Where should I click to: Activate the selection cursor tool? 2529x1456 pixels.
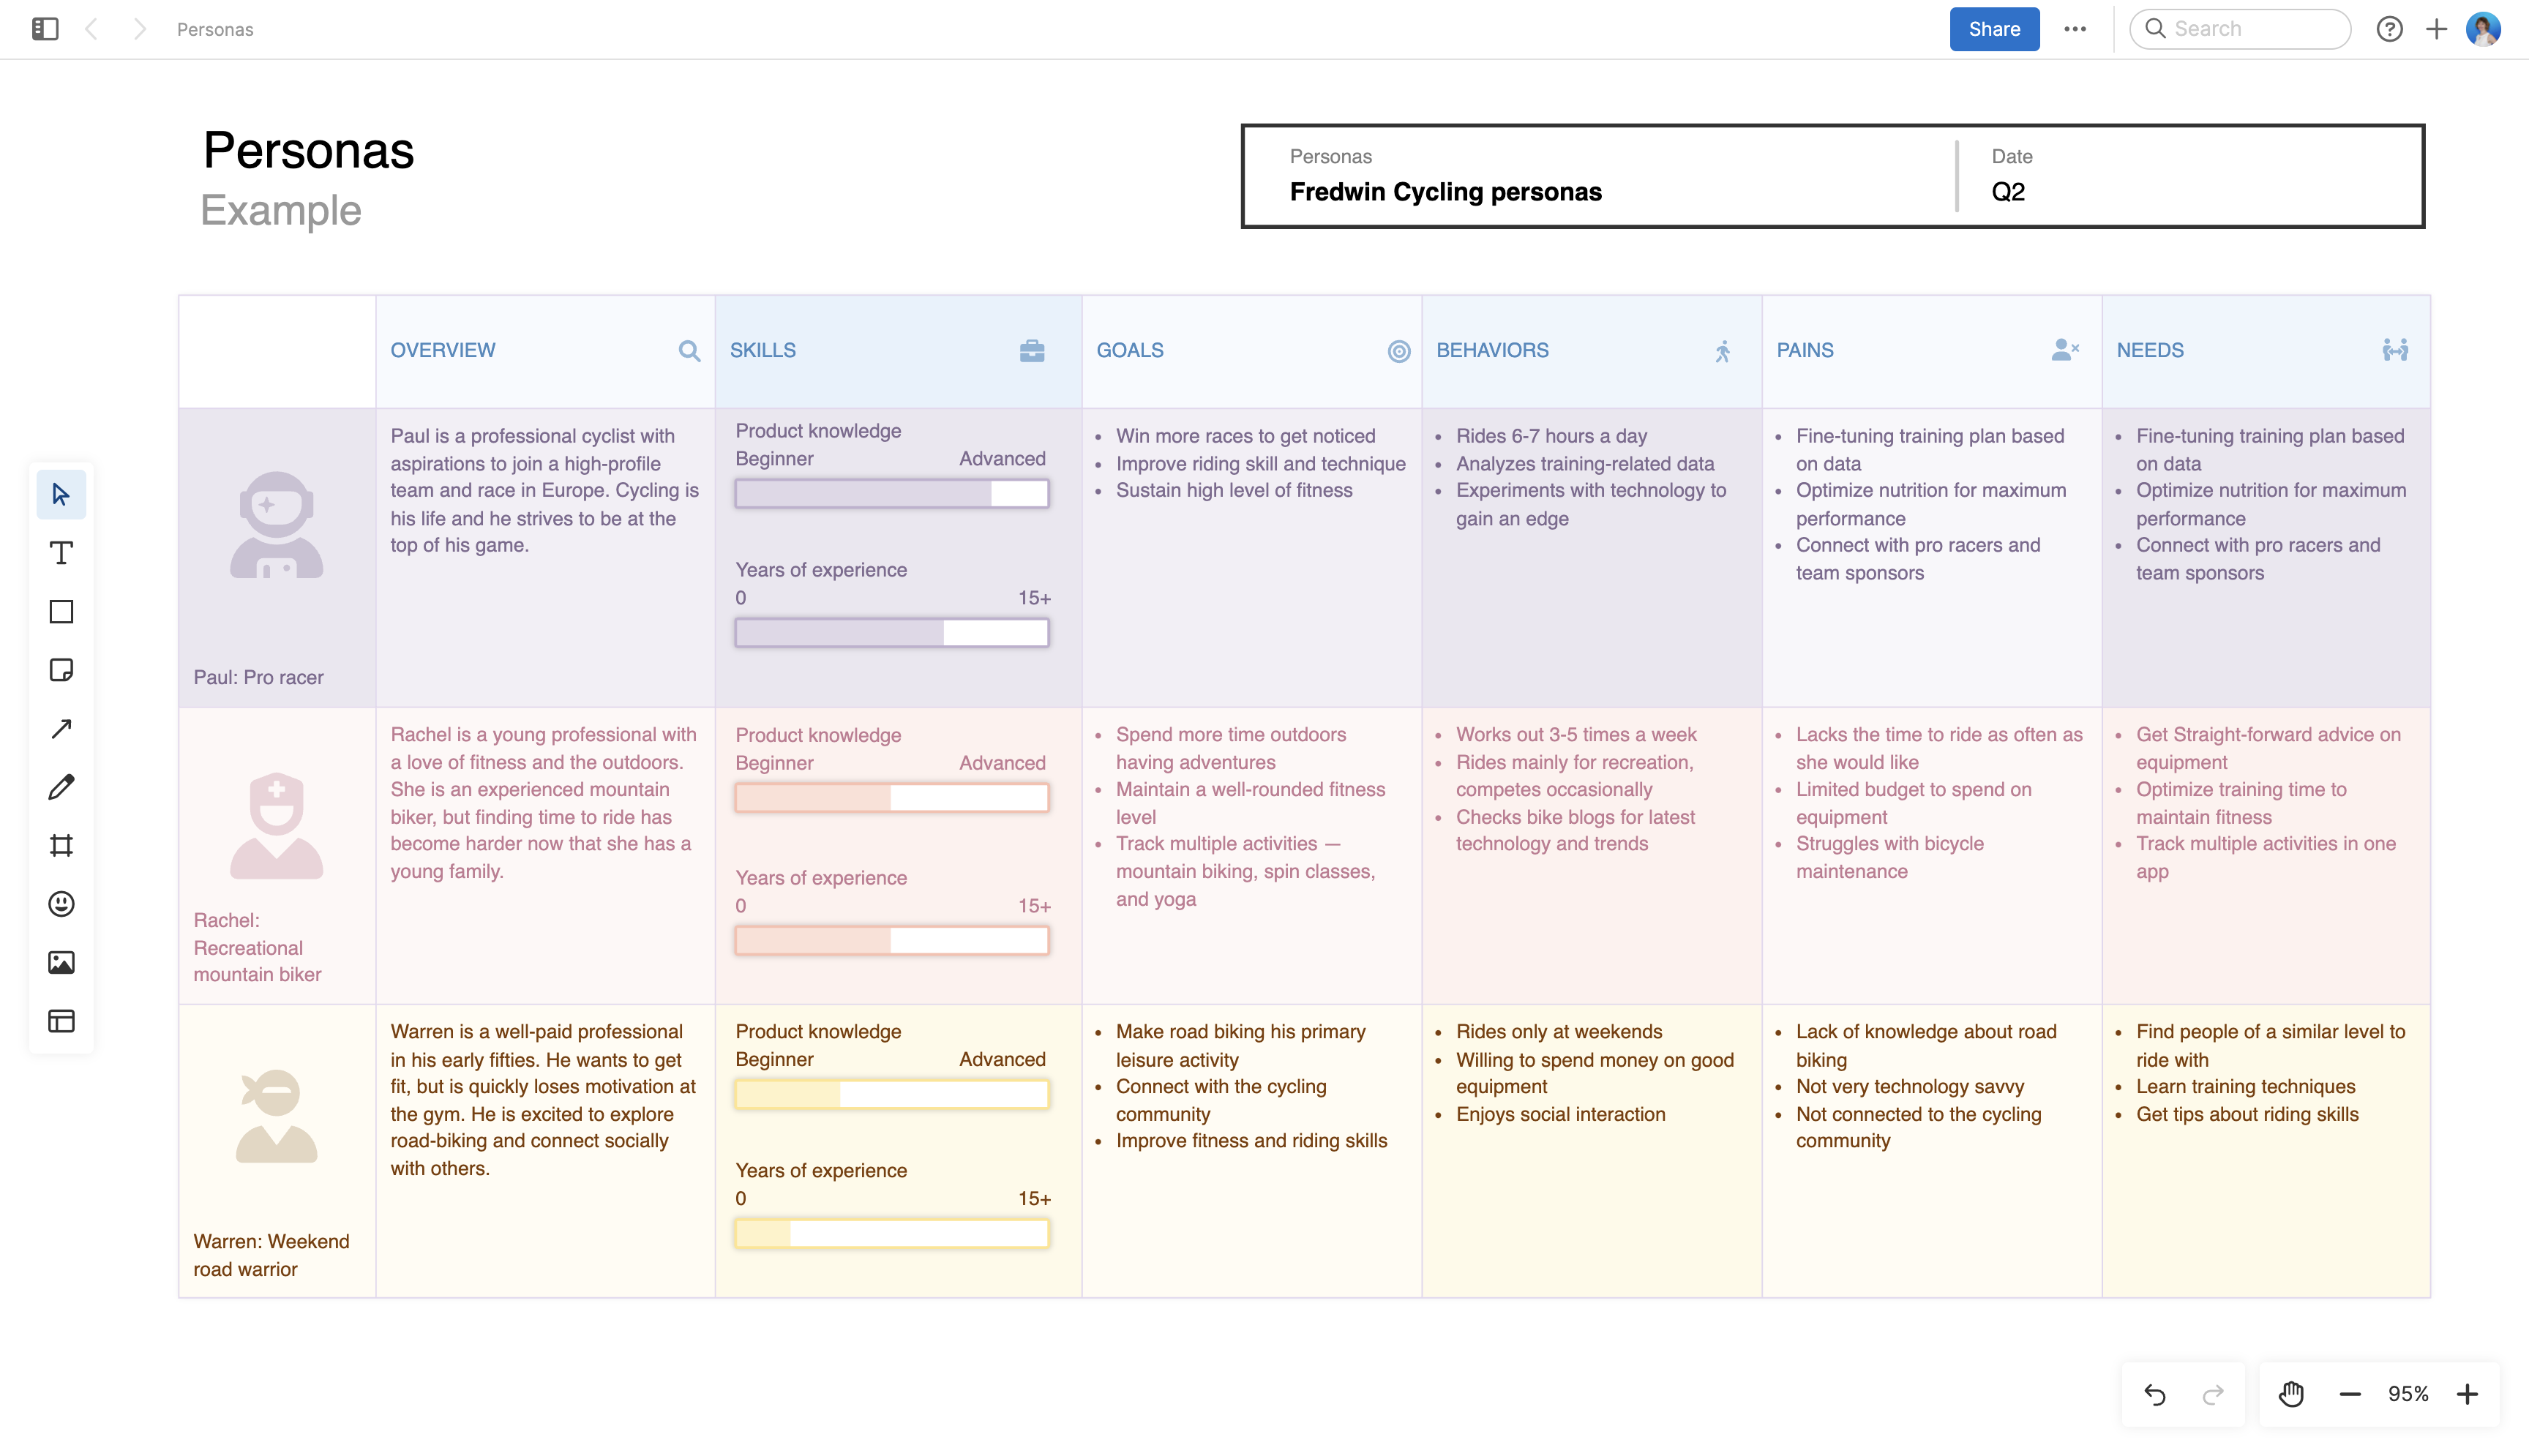(61, 493)
